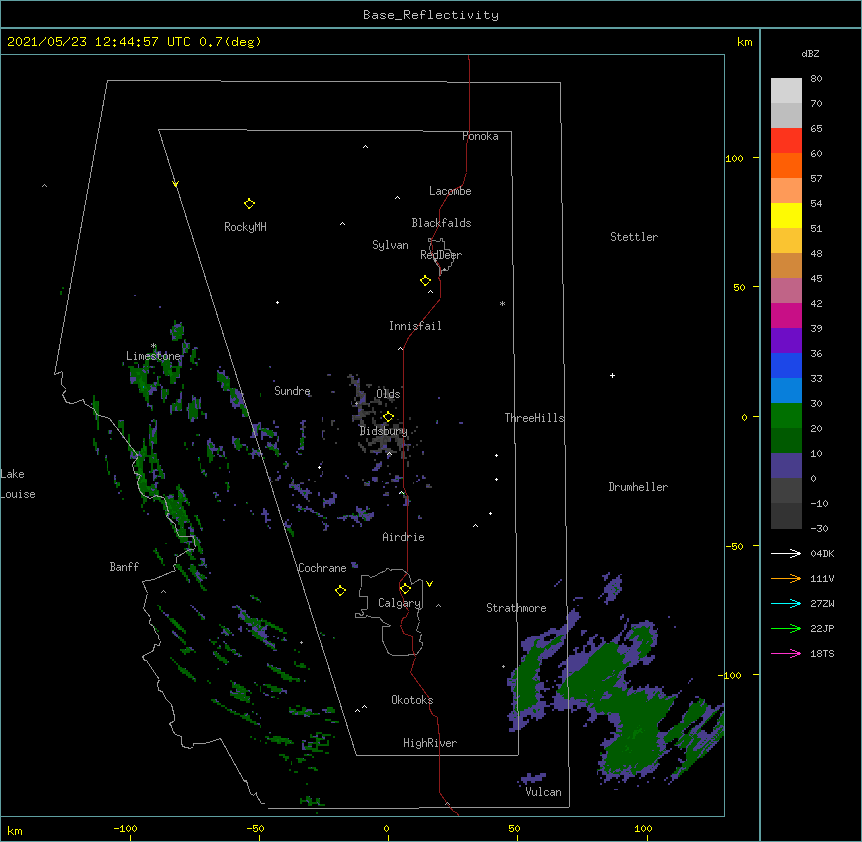862x842 pixels.
Task: Click the Okotoks label
Action: tap(412, 700)
